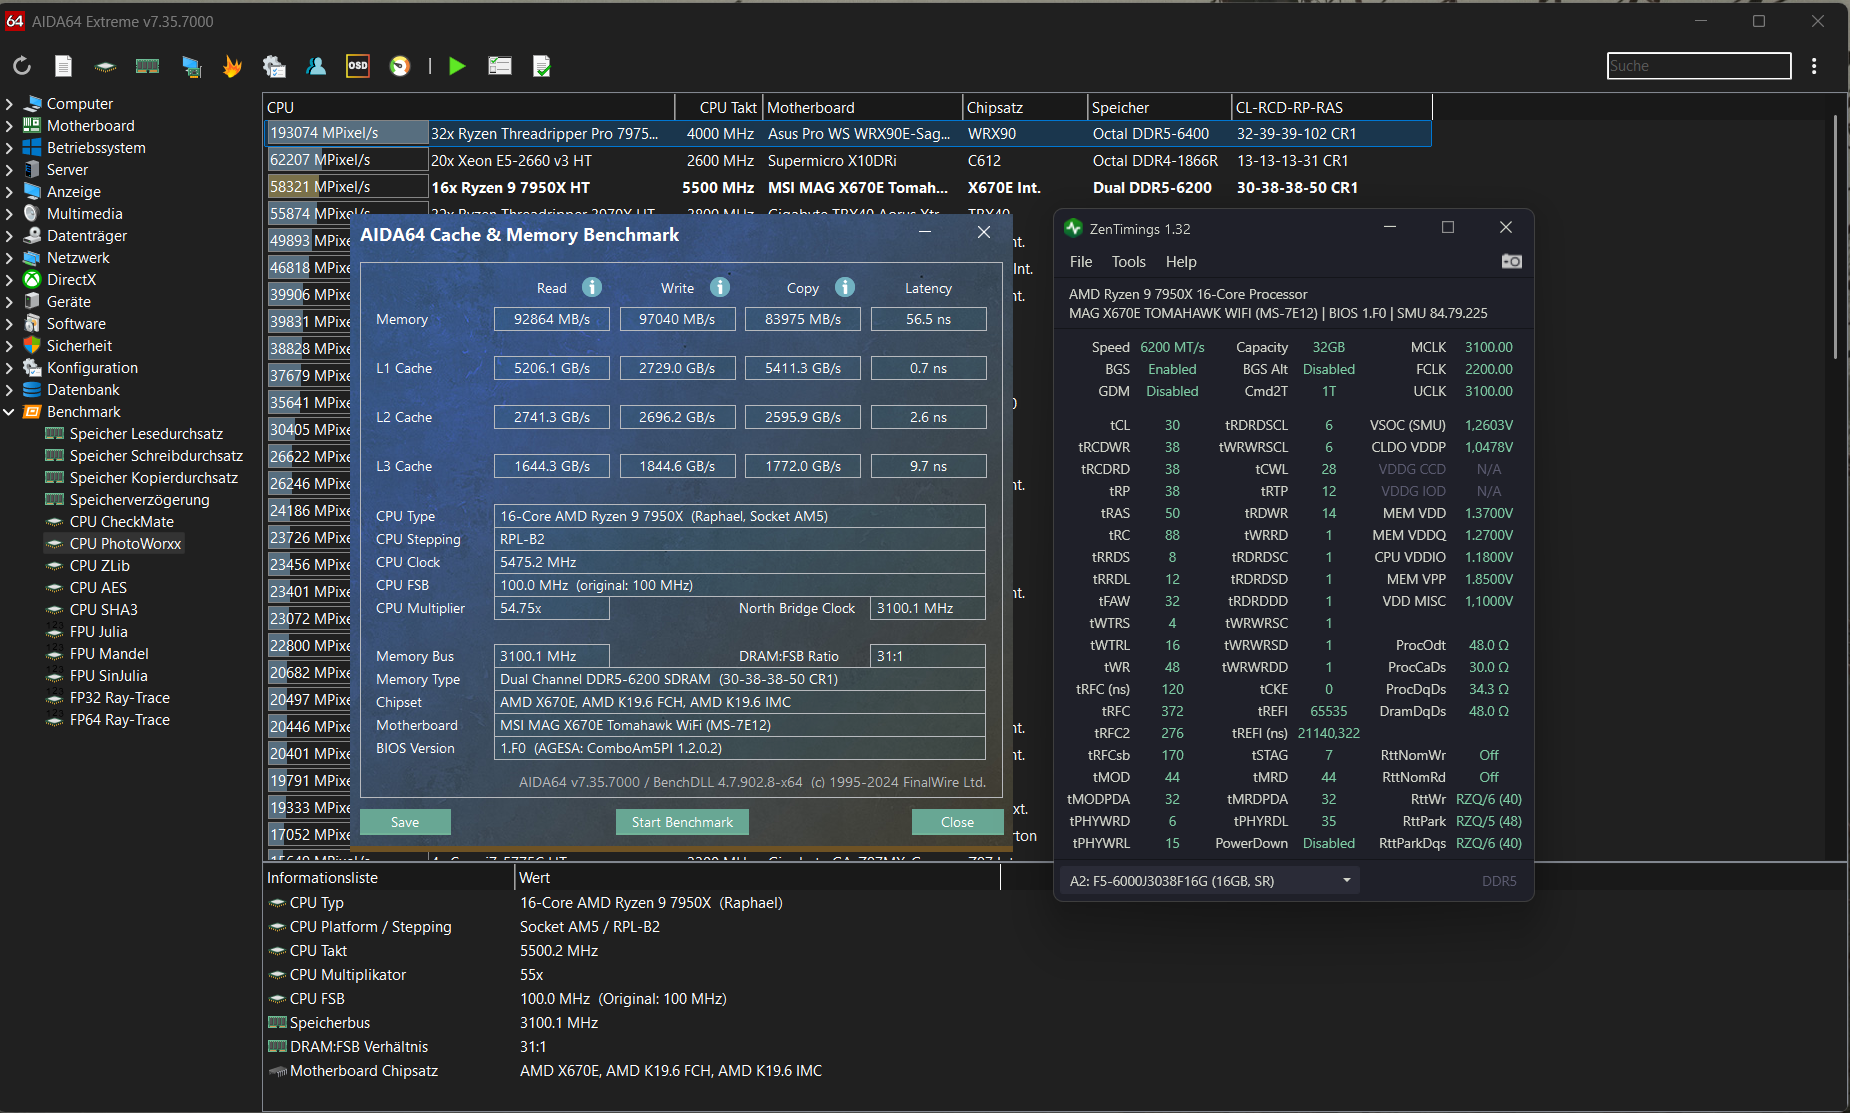This screenshot has height=1113, width=1850.
Task: Click the blue users icon in toolbar
Action: 316,66
